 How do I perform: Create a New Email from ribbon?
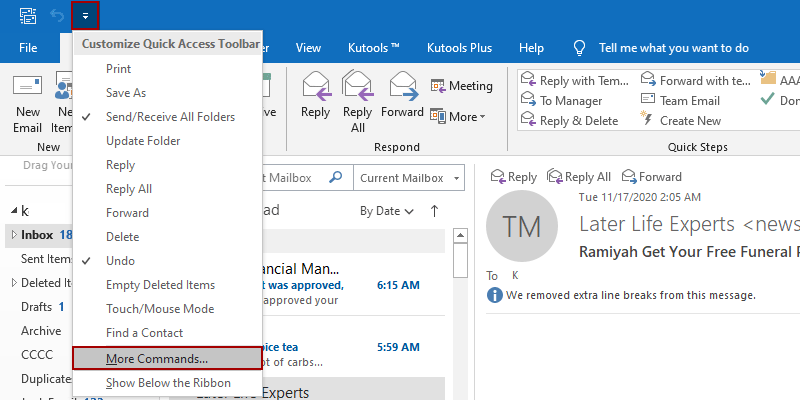(28, 105)
